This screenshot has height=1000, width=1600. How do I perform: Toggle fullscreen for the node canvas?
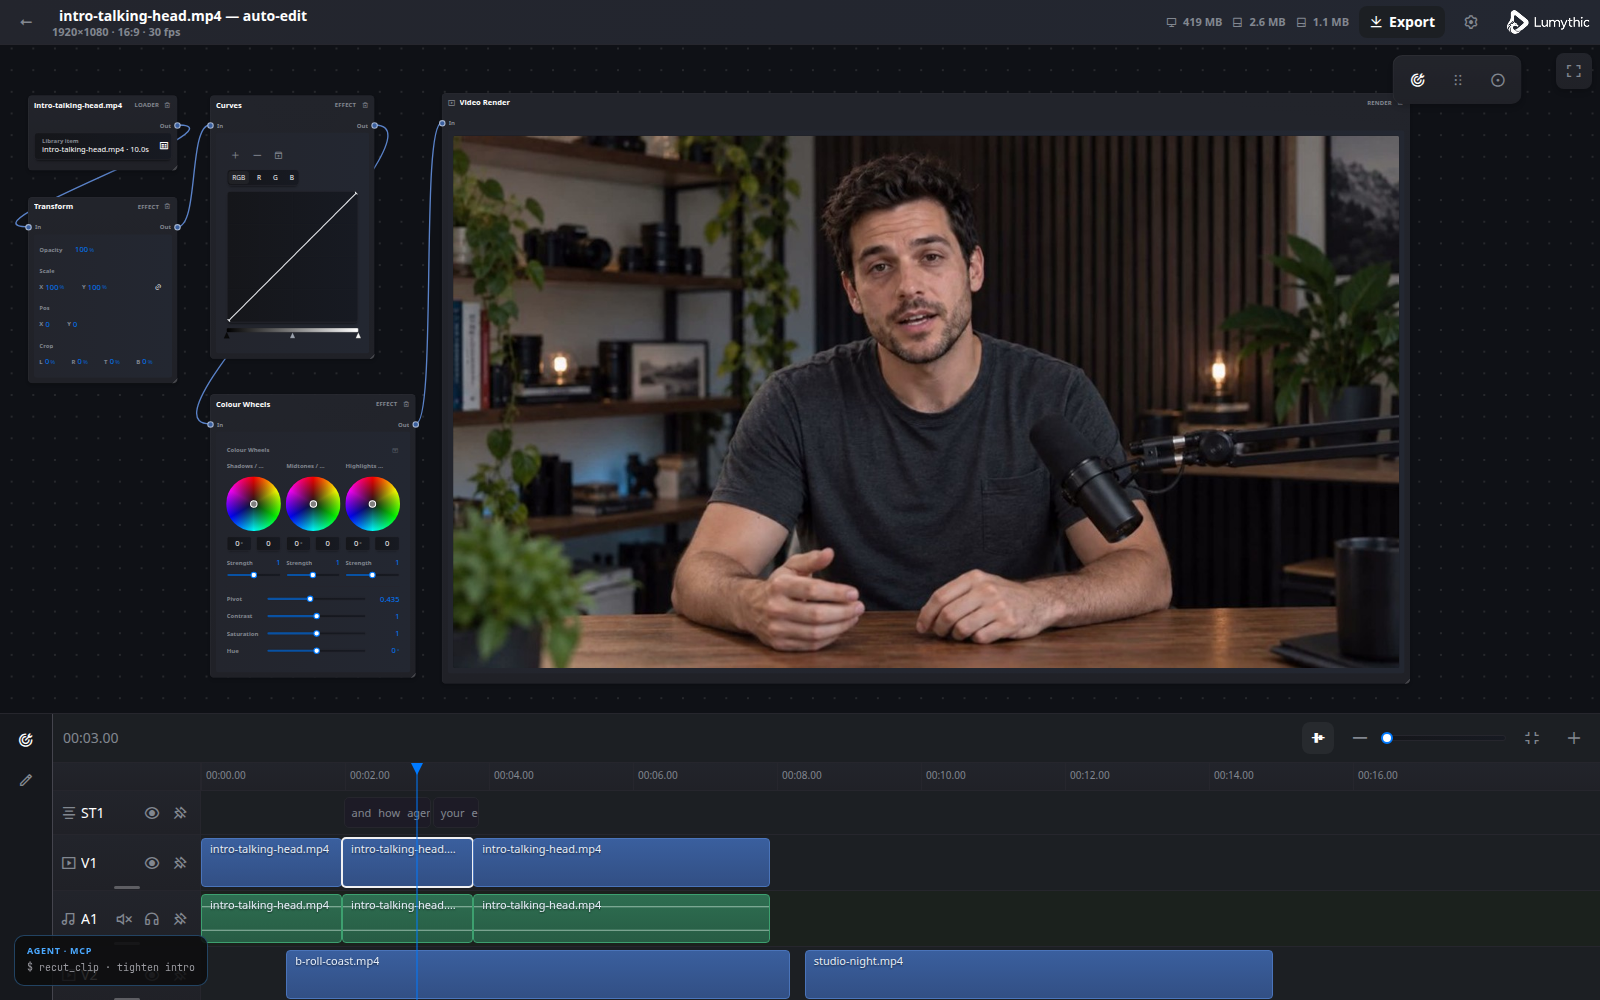[1573, 71]
